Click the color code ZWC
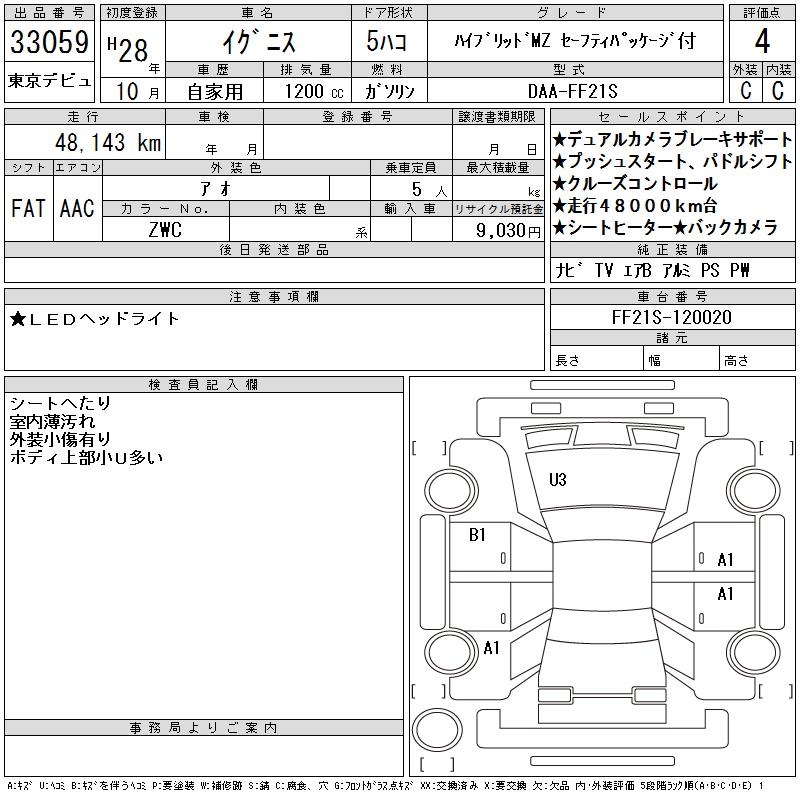This screenshot has height=800, width=800. (x=165, y=229)
